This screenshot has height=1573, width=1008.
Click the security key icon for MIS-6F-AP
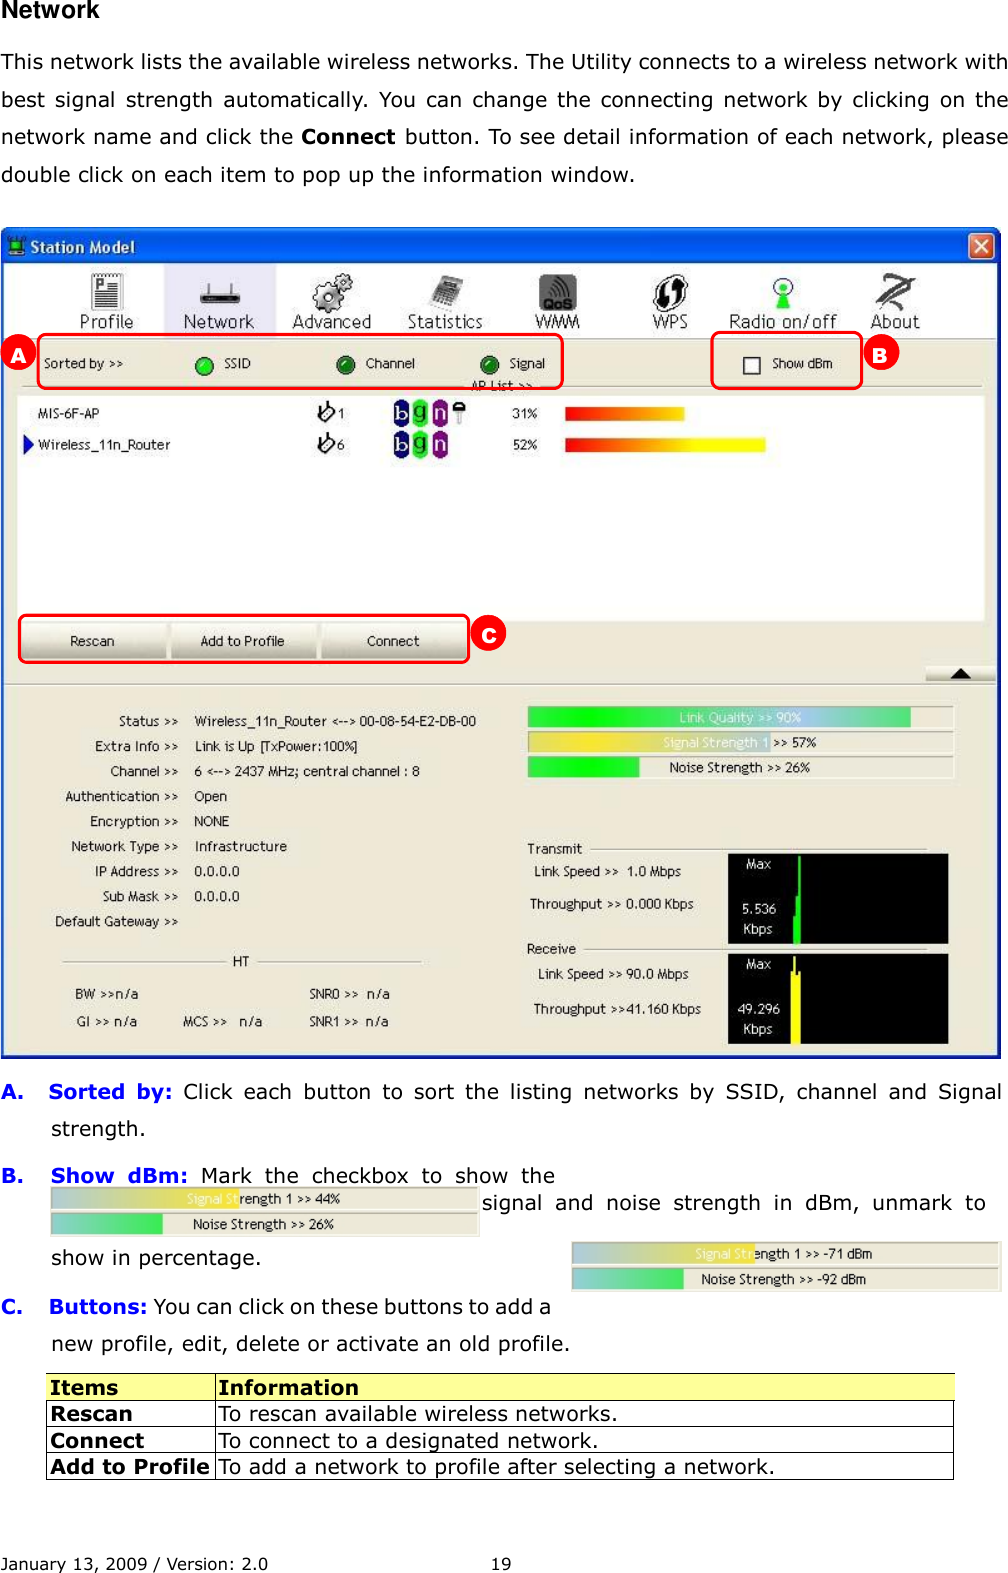(x=459, y=411)
